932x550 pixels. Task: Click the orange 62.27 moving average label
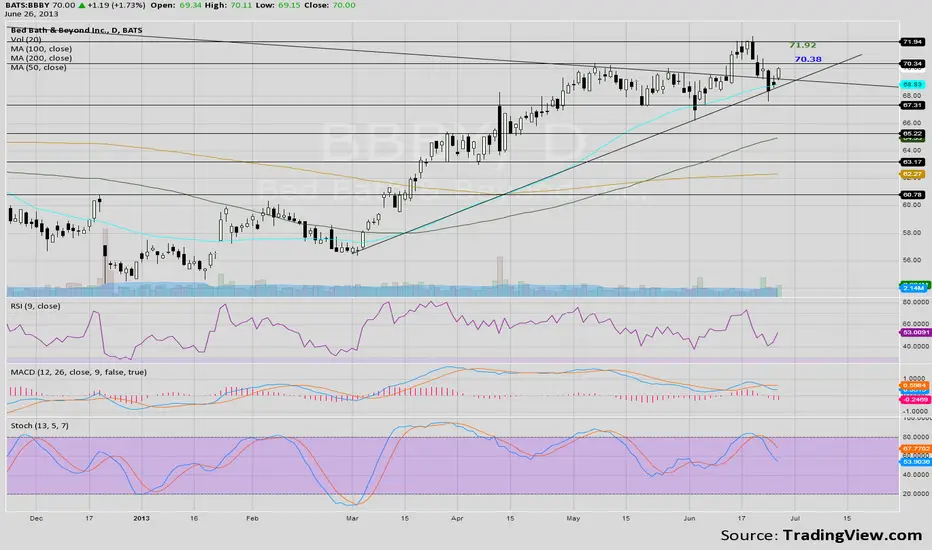tap(912, 174)
